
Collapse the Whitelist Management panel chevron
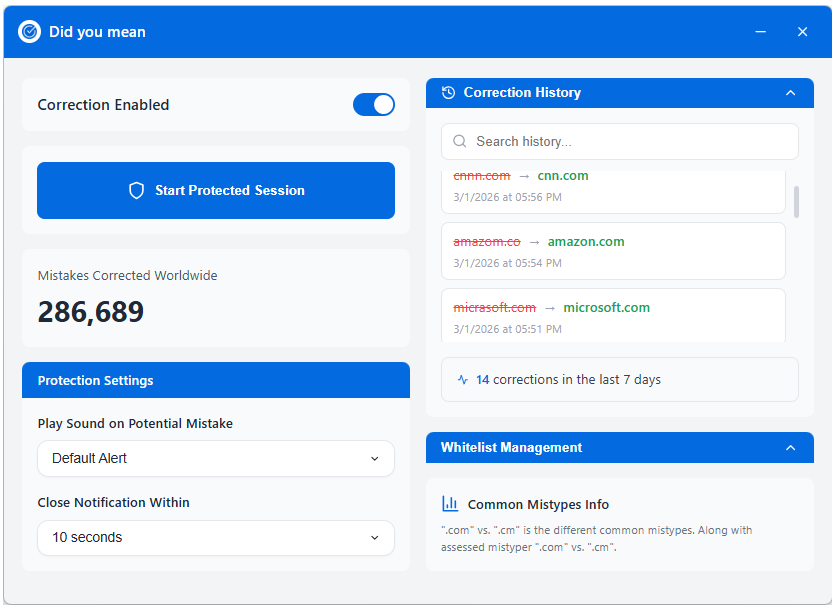point(791,448)
